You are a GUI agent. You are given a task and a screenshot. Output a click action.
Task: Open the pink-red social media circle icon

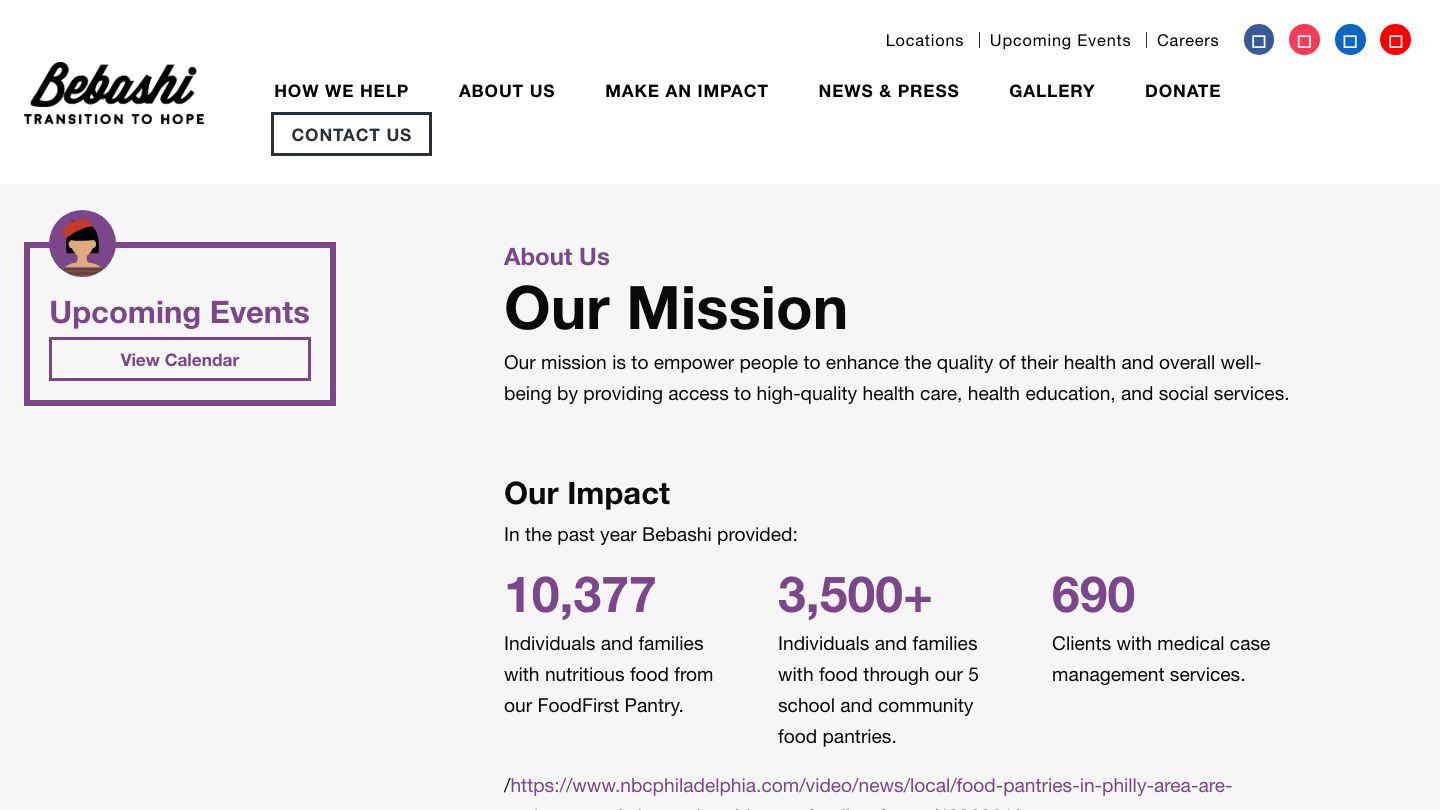coord(1304,40)
